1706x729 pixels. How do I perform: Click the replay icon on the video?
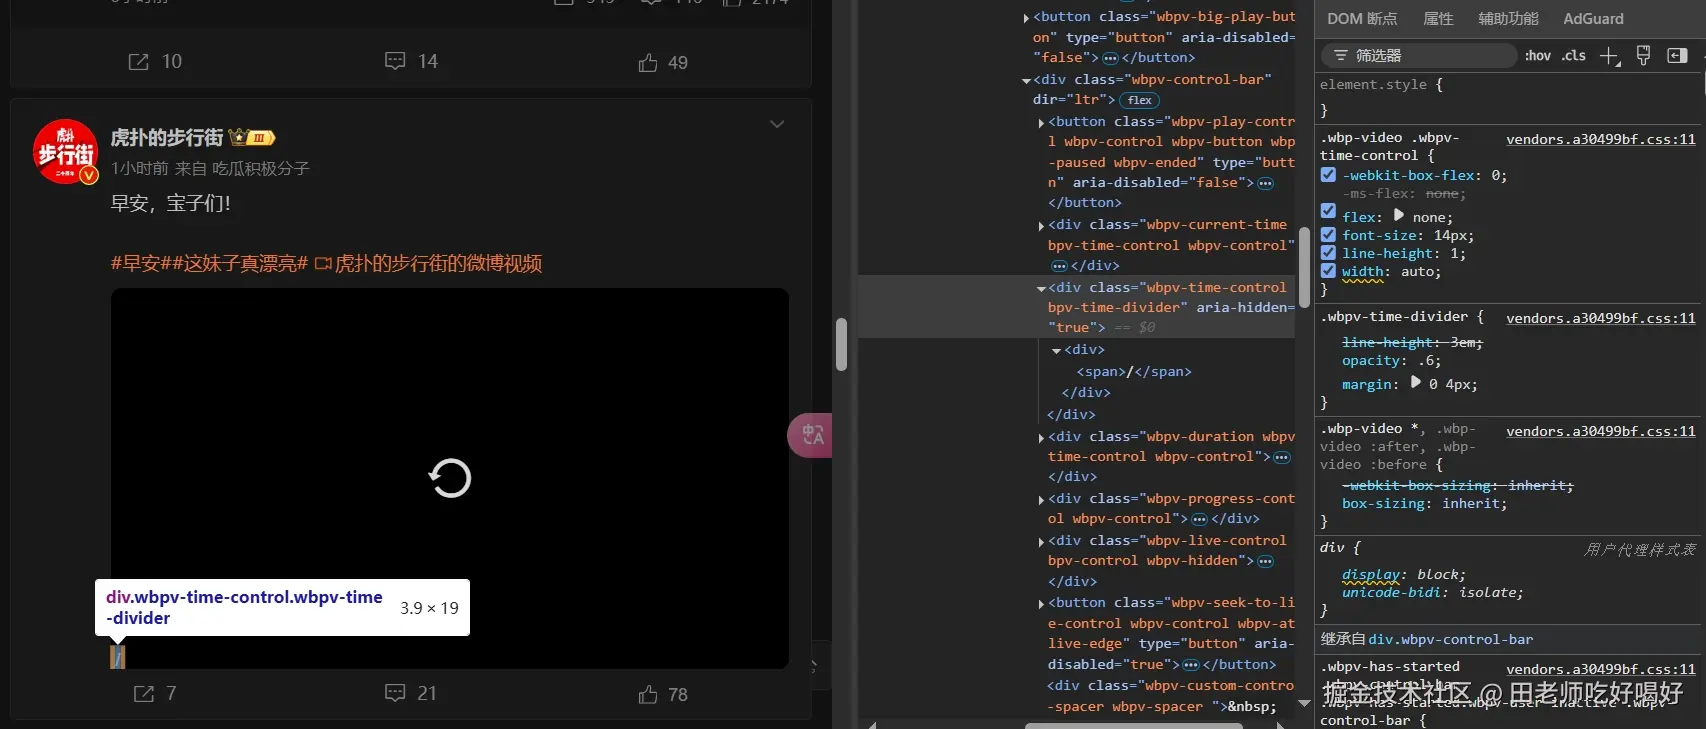[450, 478]
